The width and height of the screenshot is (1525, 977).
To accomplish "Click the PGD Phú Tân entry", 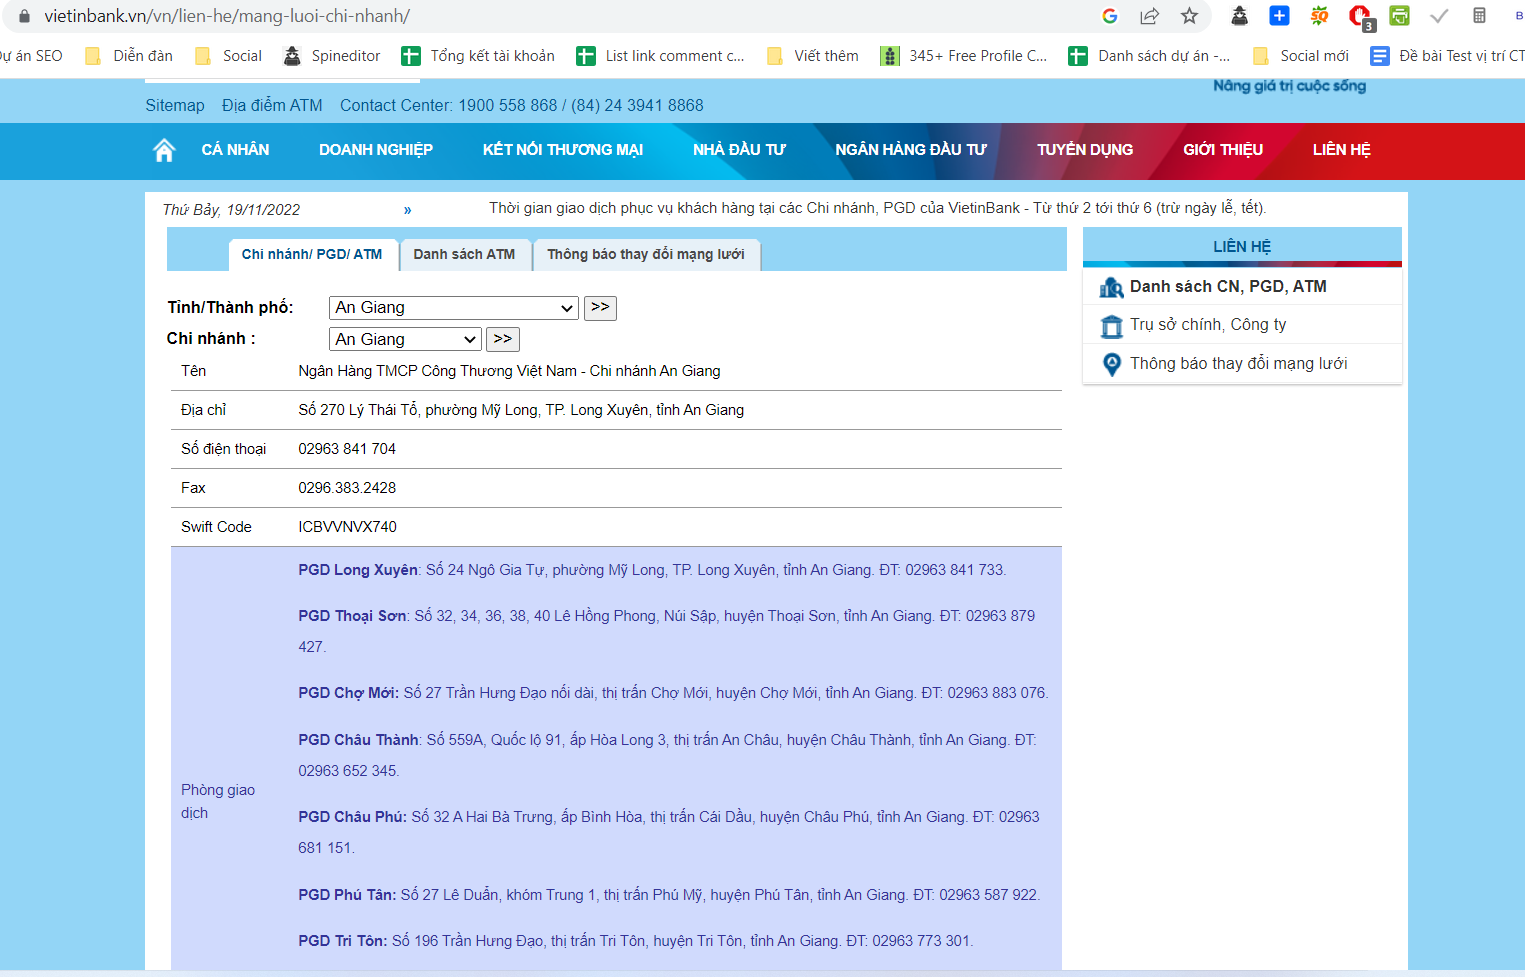I will pos(669,895).
